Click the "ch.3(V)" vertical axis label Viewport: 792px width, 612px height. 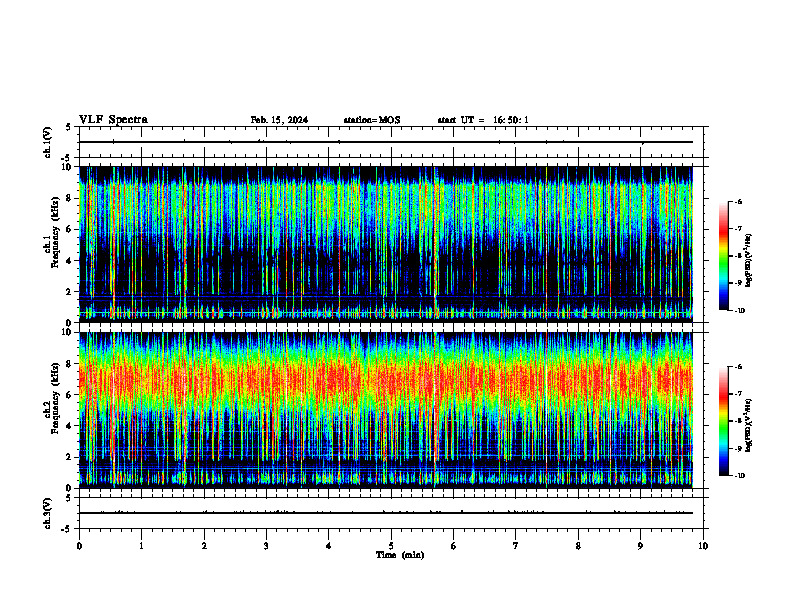(48, 513)
